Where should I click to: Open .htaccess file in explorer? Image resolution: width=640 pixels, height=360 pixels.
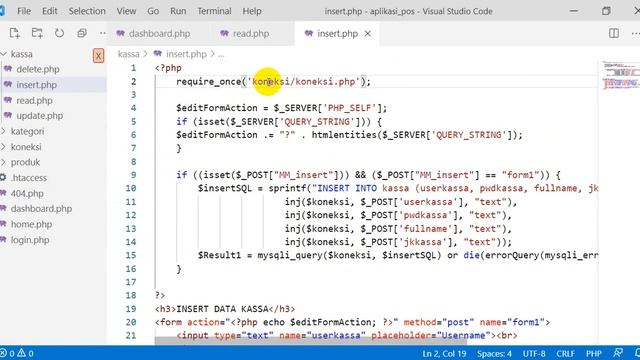coord(29,178)
